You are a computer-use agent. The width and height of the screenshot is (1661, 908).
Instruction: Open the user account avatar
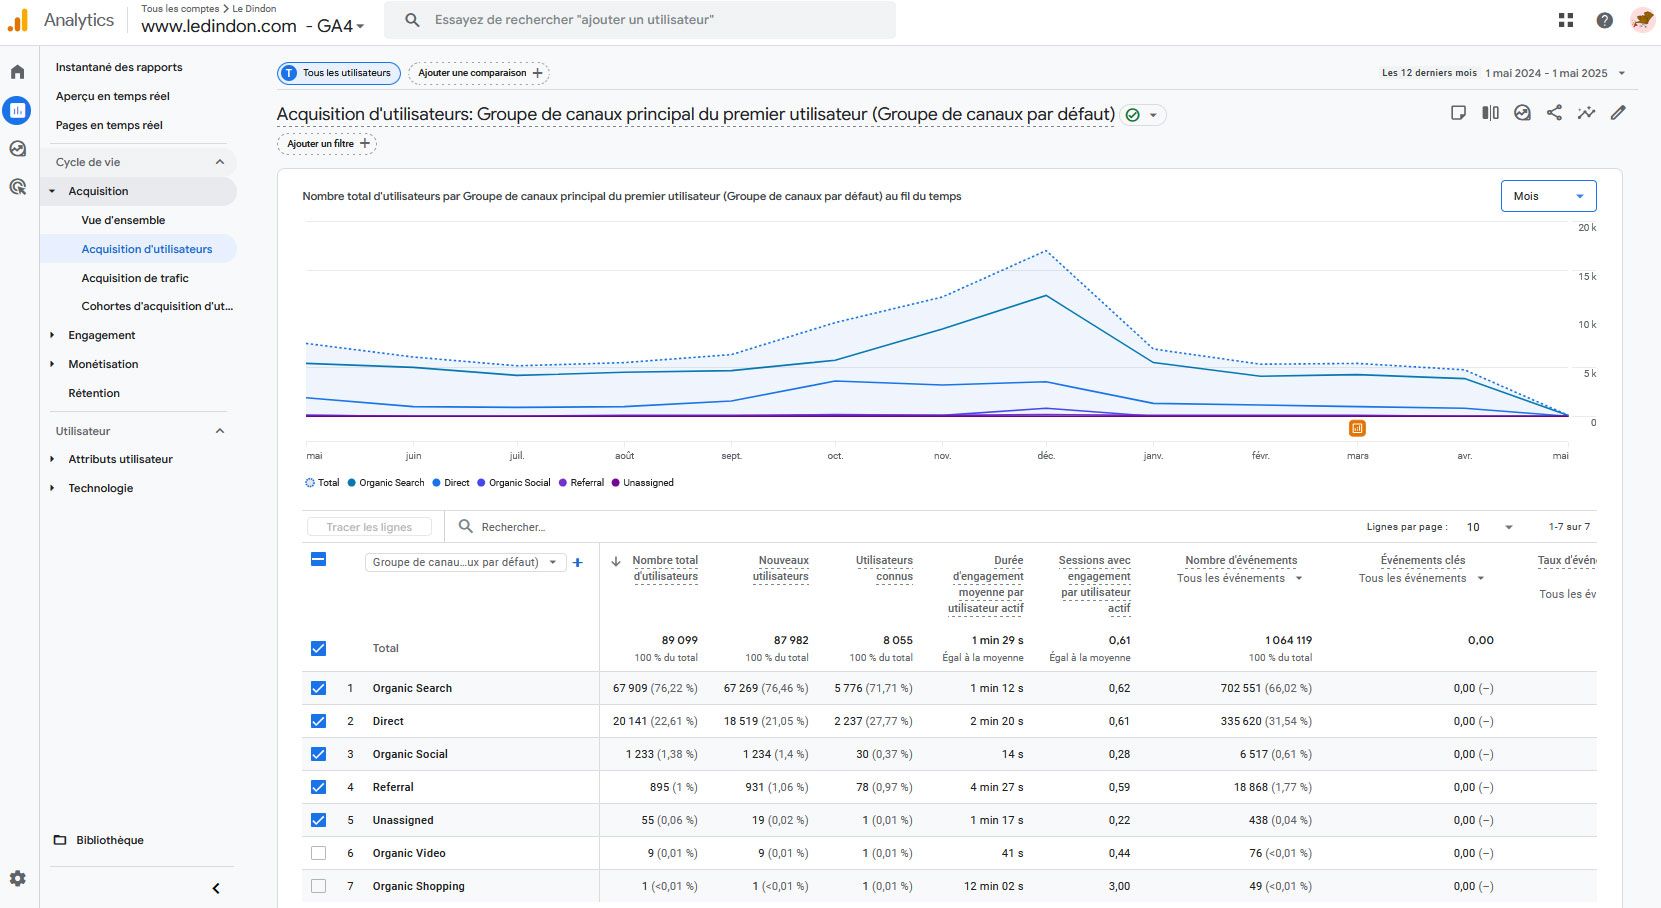(x=1642, y=20)
